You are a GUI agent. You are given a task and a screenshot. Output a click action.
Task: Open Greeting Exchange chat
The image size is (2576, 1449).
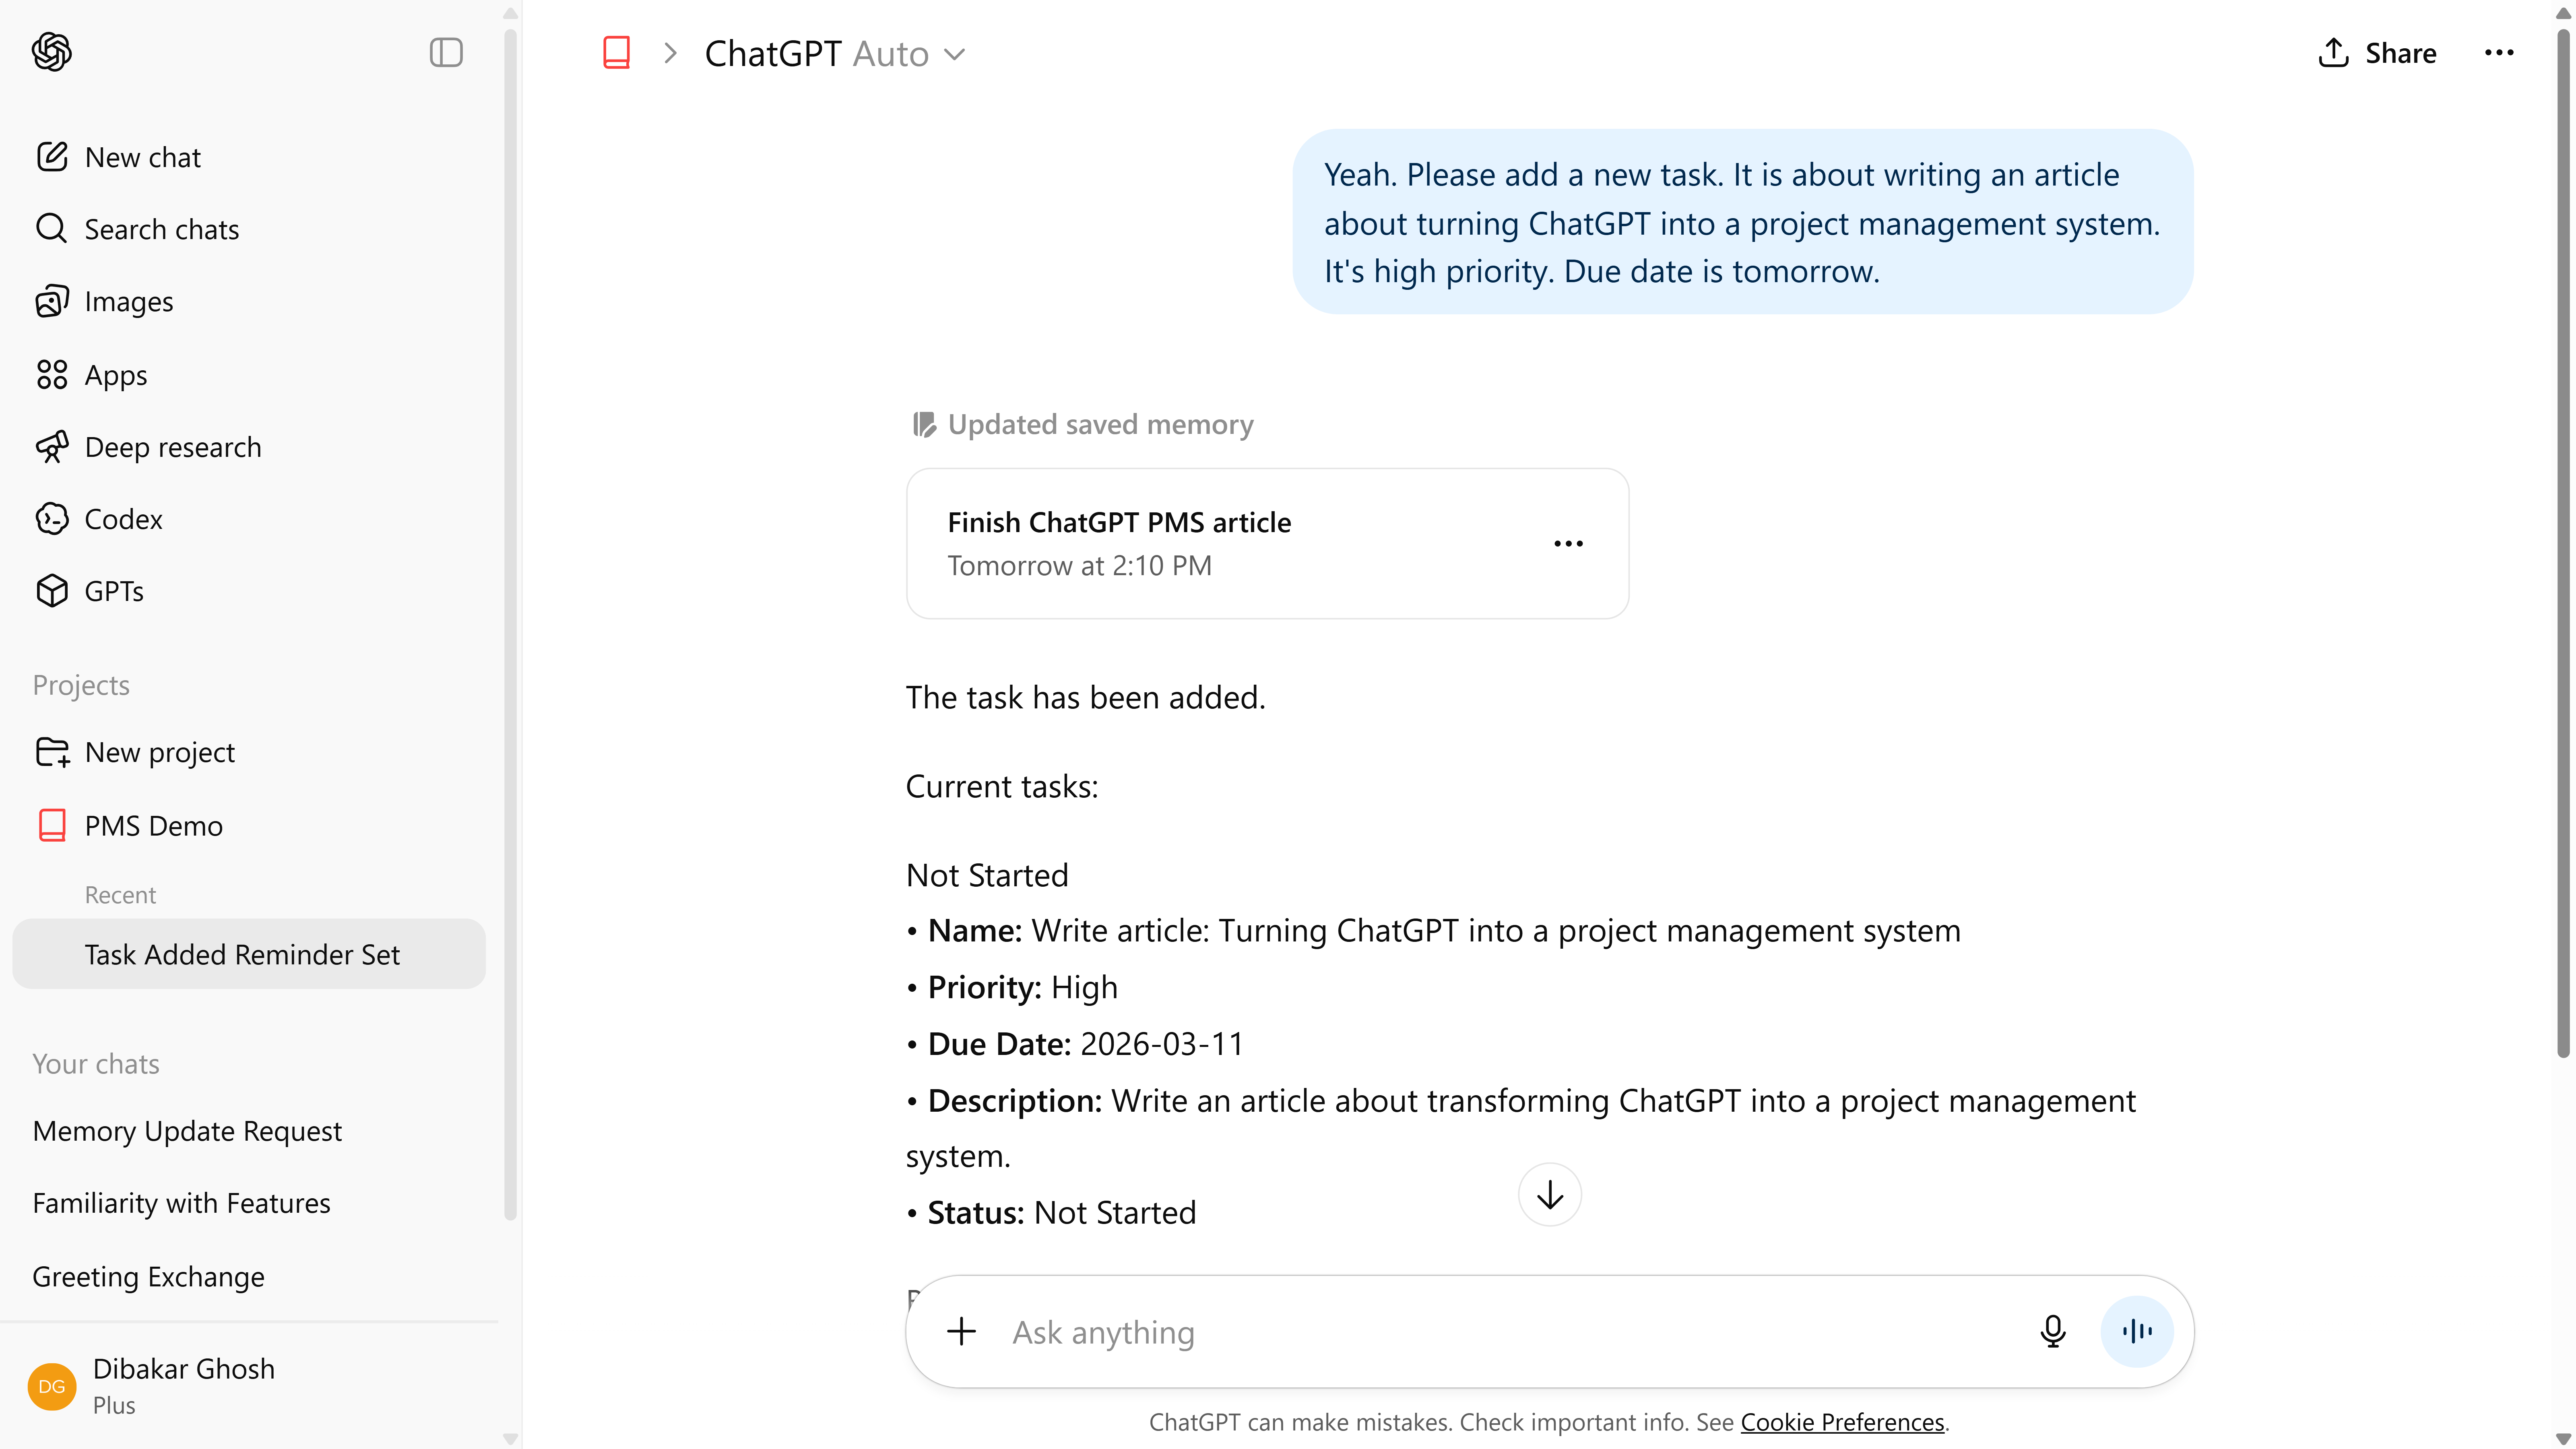249,1277
